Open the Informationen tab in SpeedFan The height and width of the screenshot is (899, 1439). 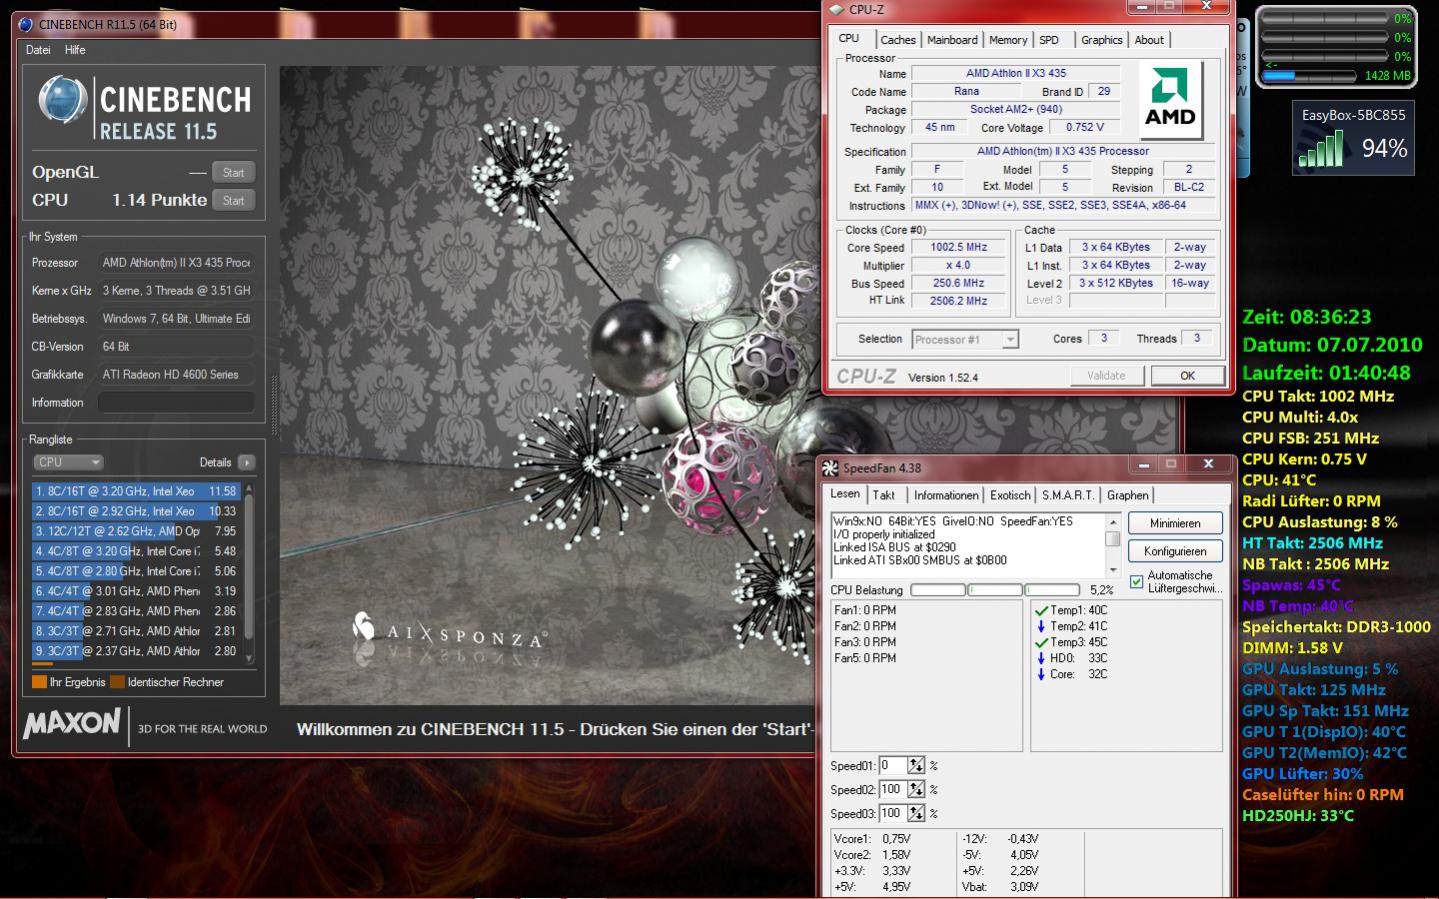pyautogui.click(x=946, y=495)
